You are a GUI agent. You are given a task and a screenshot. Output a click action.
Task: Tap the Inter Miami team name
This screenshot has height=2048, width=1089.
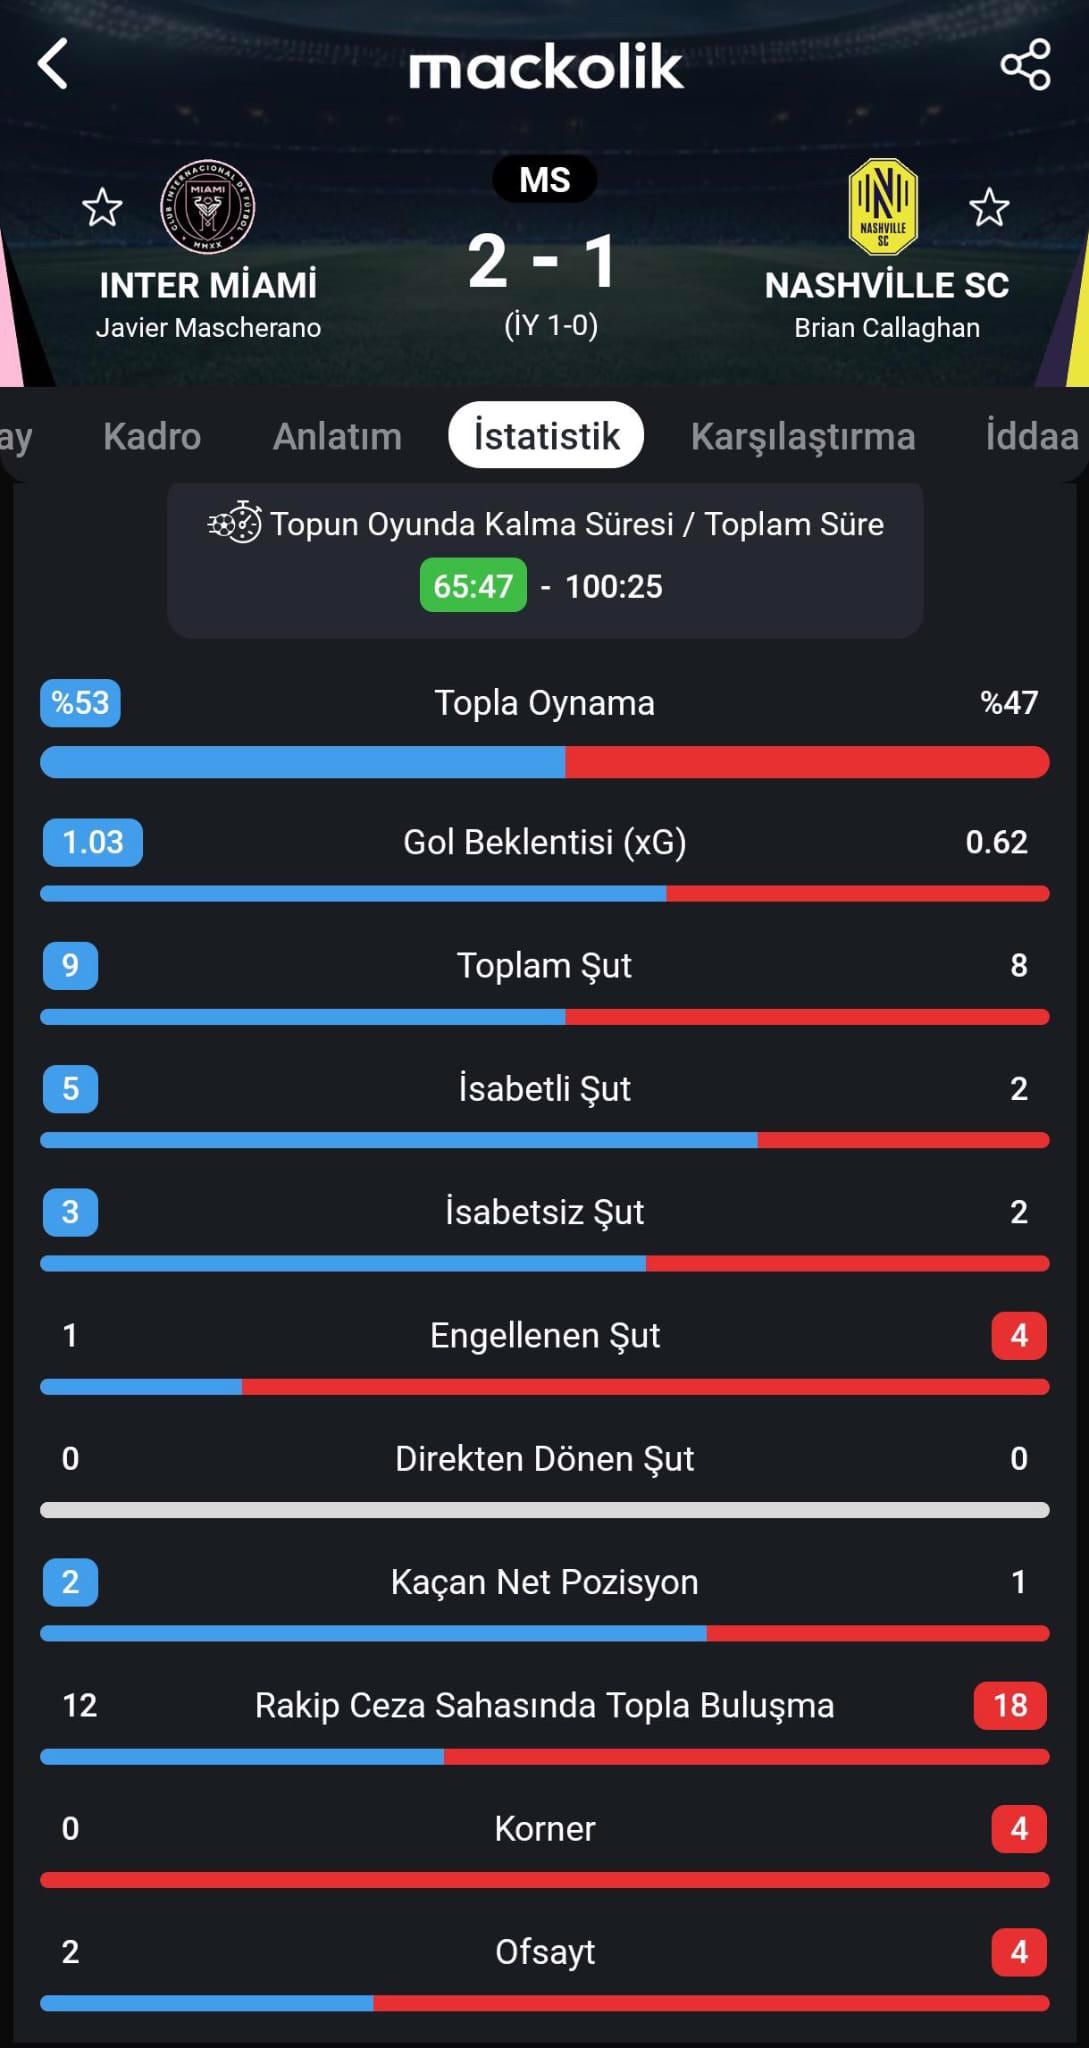tap(208, 285)
